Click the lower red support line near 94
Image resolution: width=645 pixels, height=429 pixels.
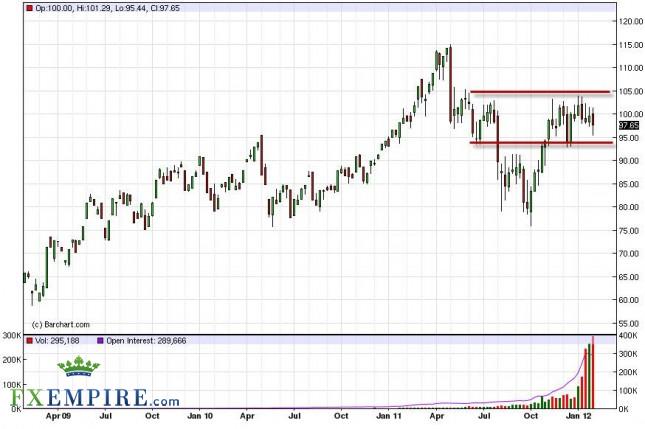(541, 143)
